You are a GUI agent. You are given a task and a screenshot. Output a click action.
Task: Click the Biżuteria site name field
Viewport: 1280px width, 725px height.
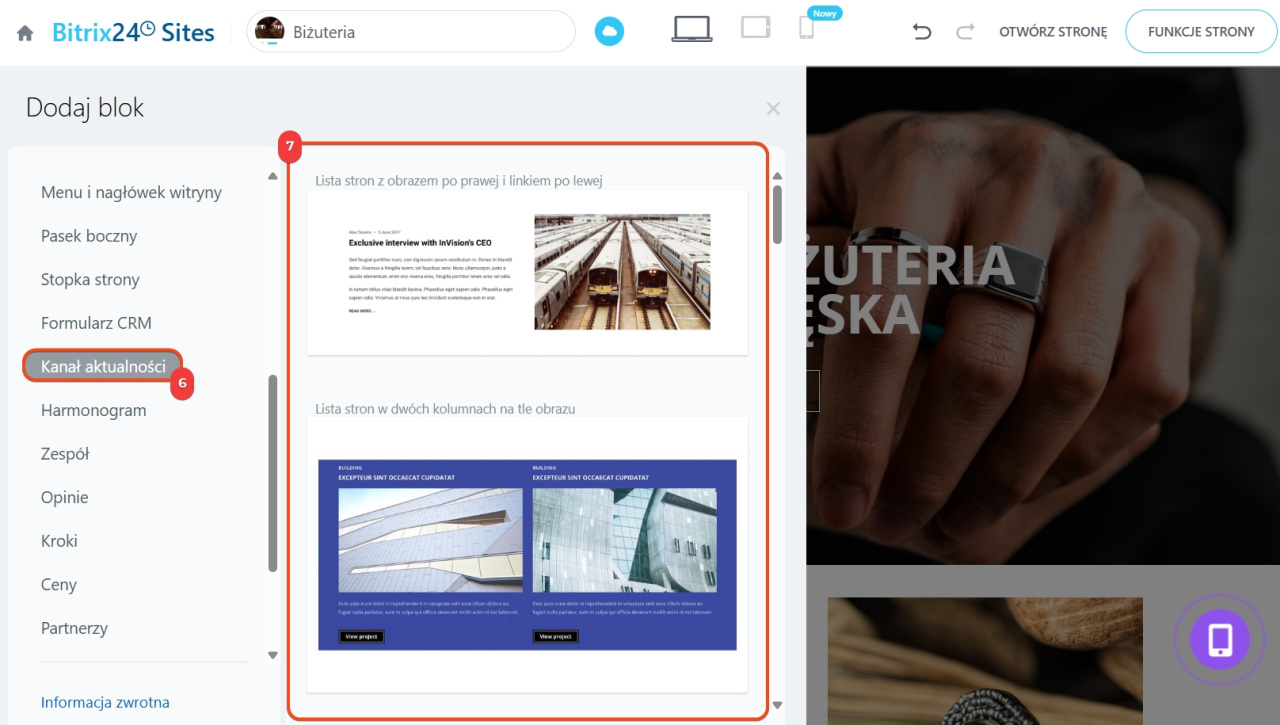click(x=411, y=32)
